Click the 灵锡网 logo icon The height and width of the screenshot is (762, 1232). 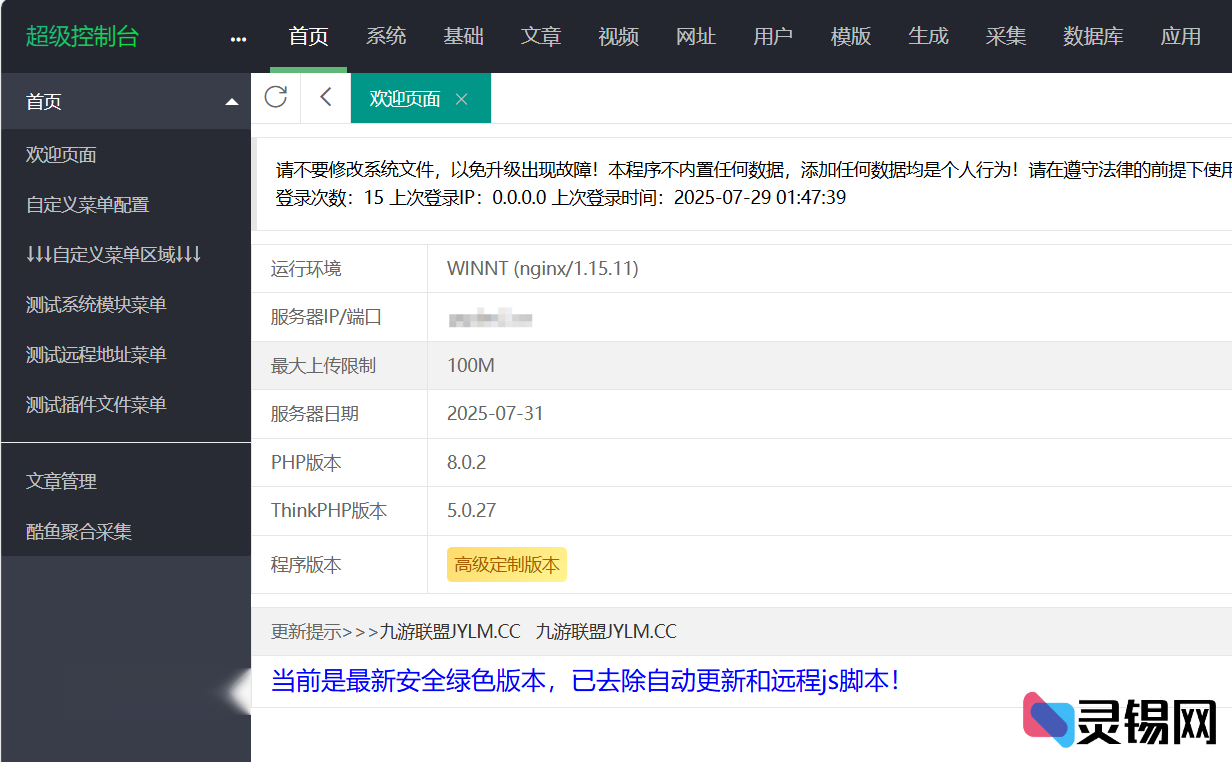1047,717
